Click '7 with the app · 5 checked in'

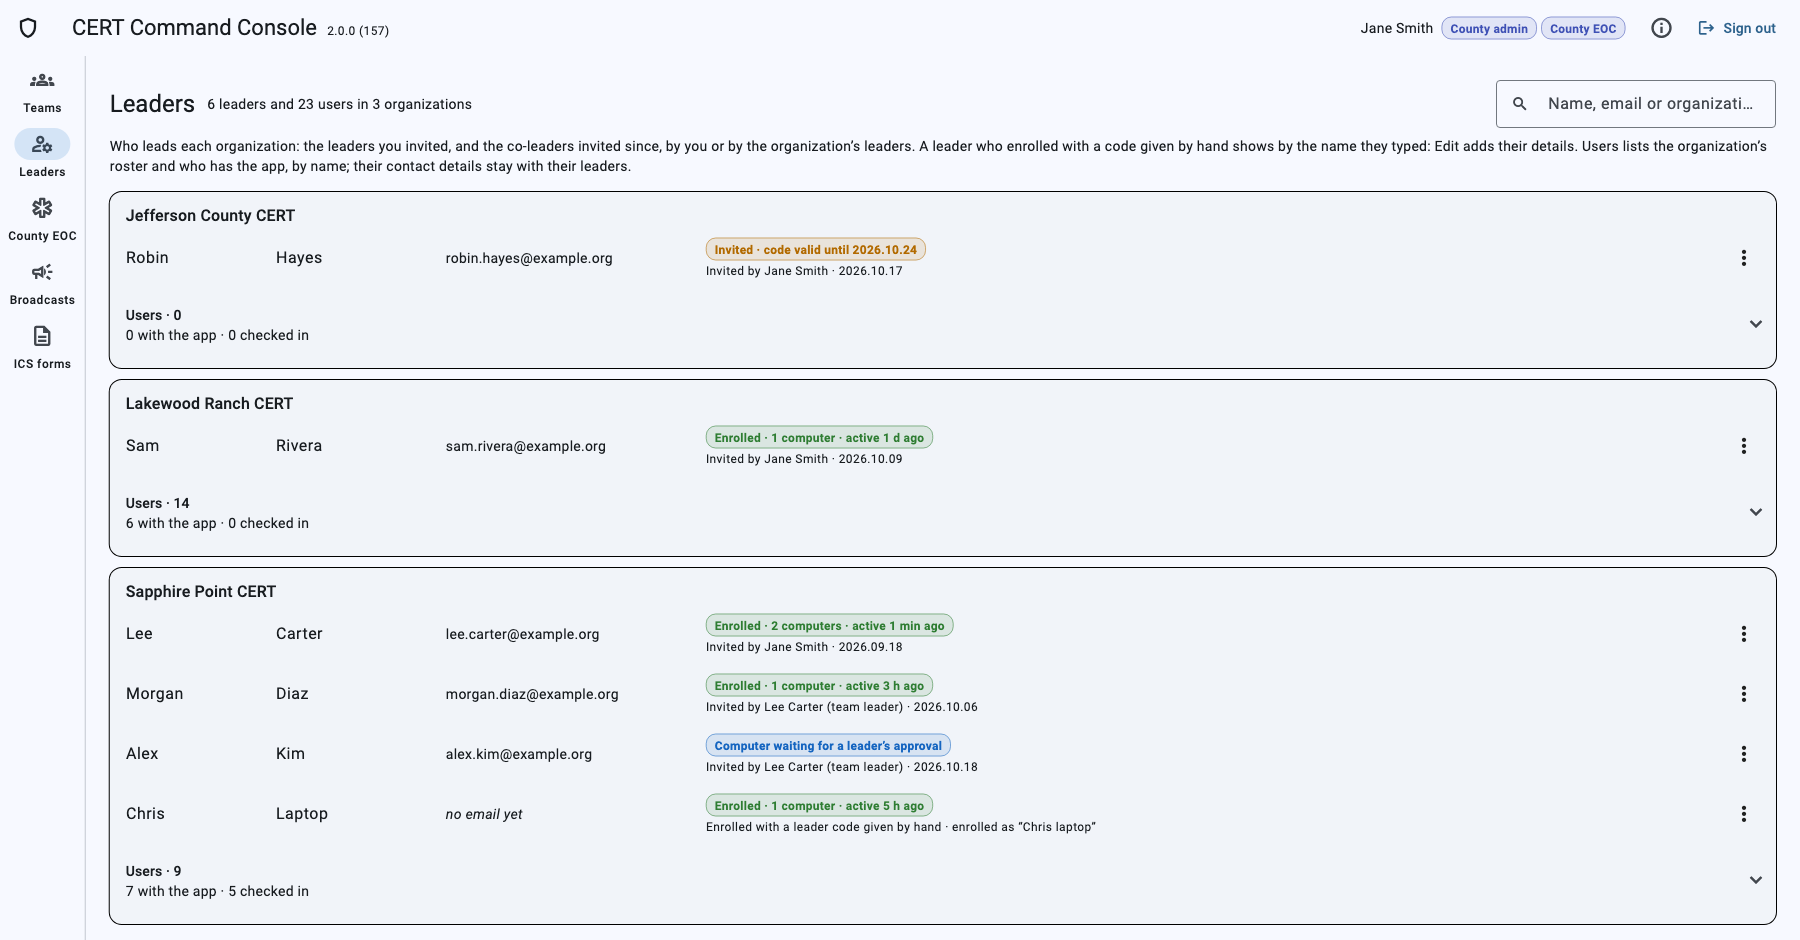point(217,891)
